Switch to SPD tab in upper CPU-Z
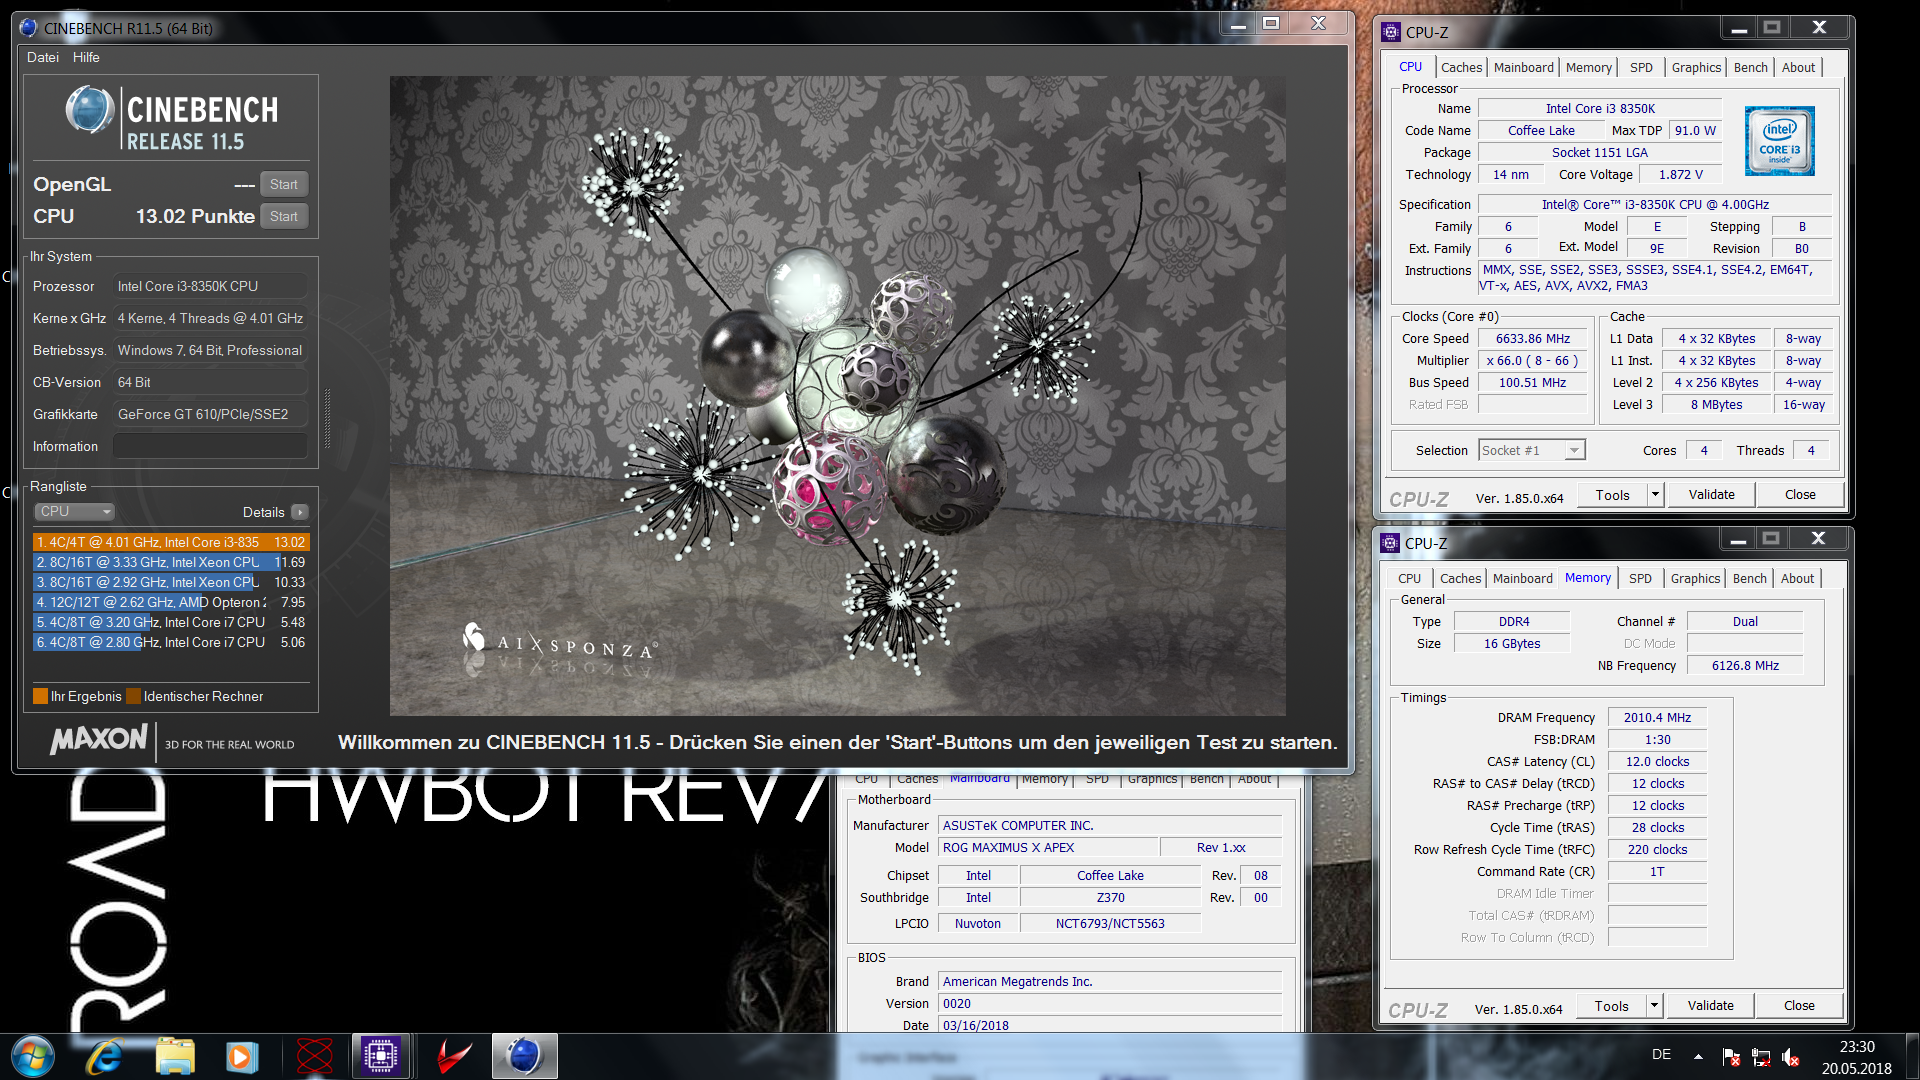The image size is (1920, 1080). (x=1641, y=67)
